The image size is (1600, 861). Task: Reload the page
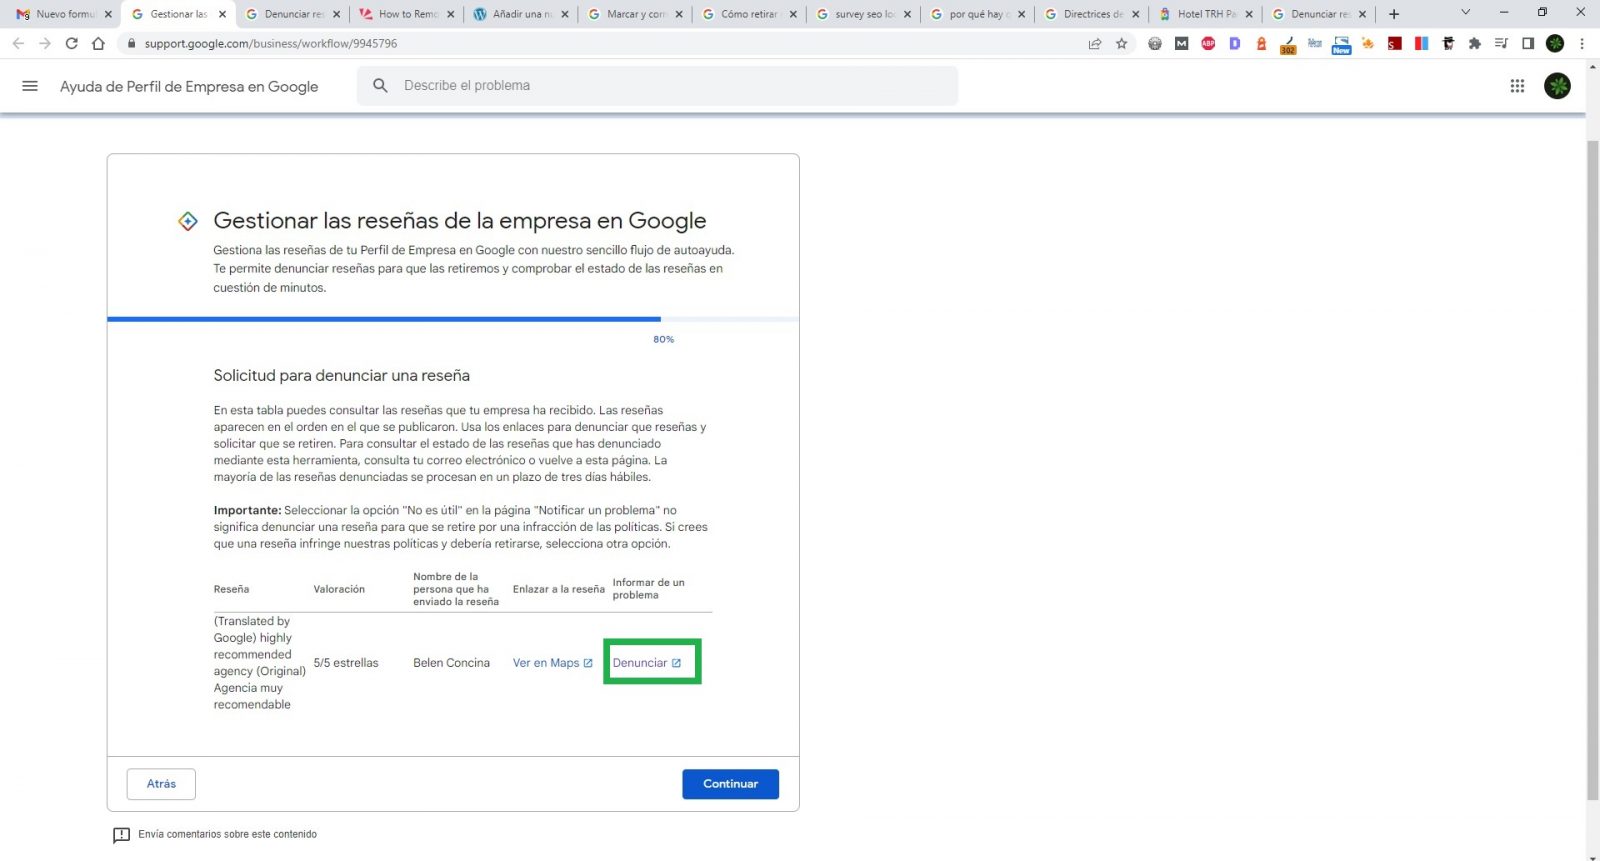click(71, 44)
